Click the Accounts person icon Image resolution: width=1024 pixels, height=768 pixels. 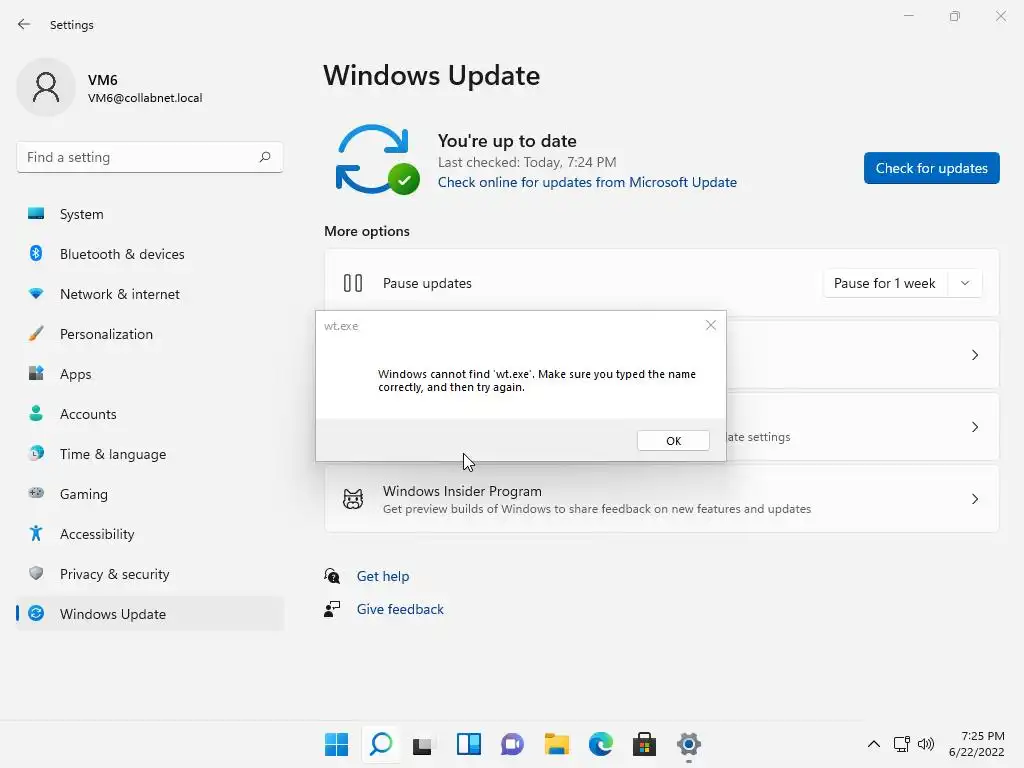click(36, 413)
